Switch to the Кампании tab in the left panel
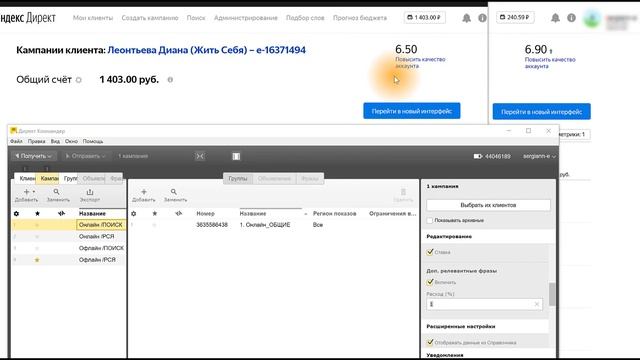This screenshot has height=360, width=640. tap(48, 178)
